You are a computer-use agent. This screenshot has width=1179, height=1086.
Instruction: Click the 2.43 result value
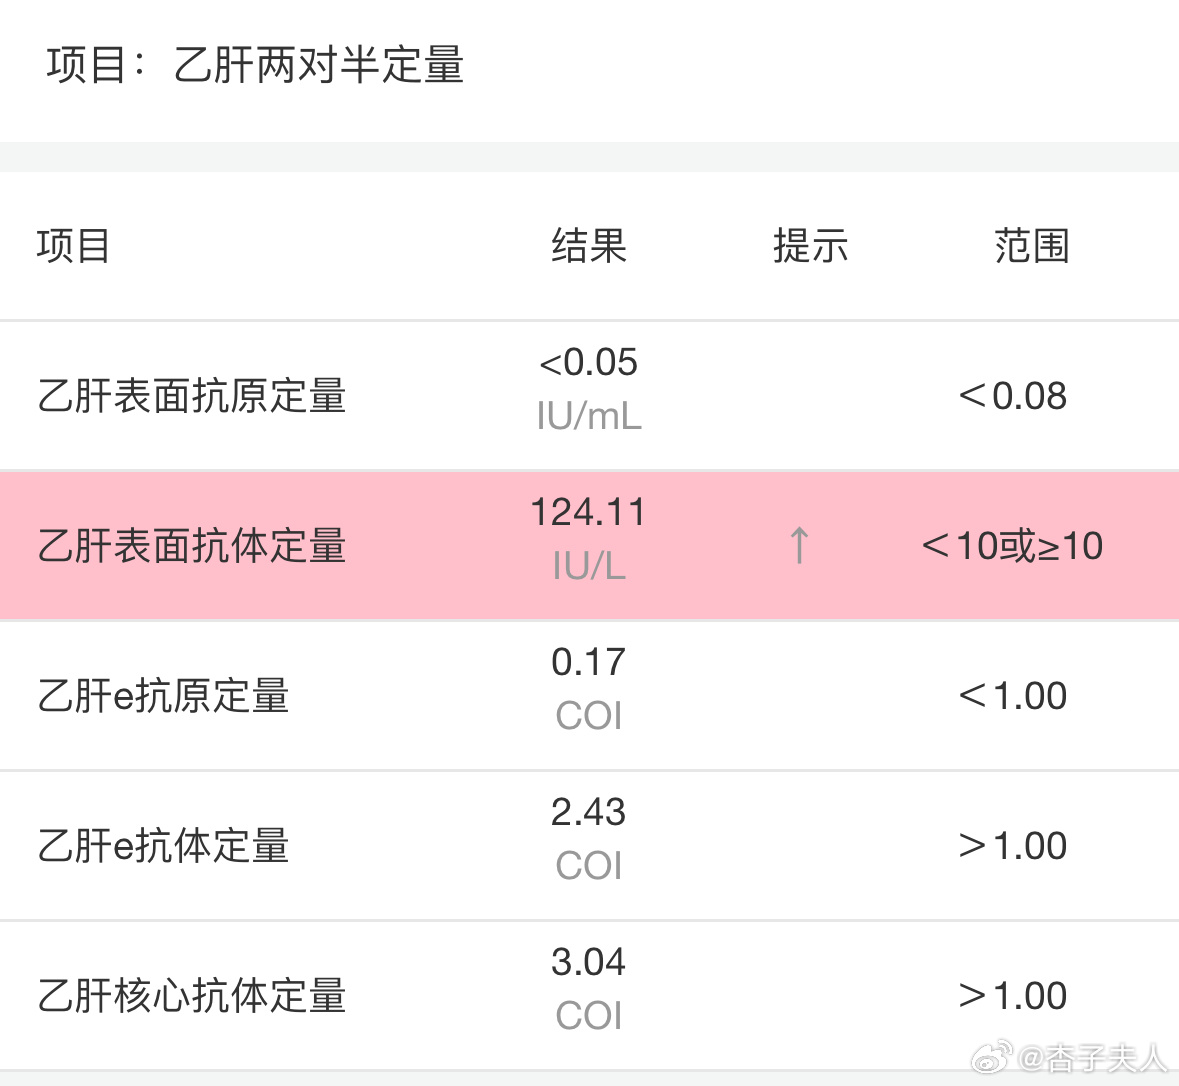(x=588, y=811)
